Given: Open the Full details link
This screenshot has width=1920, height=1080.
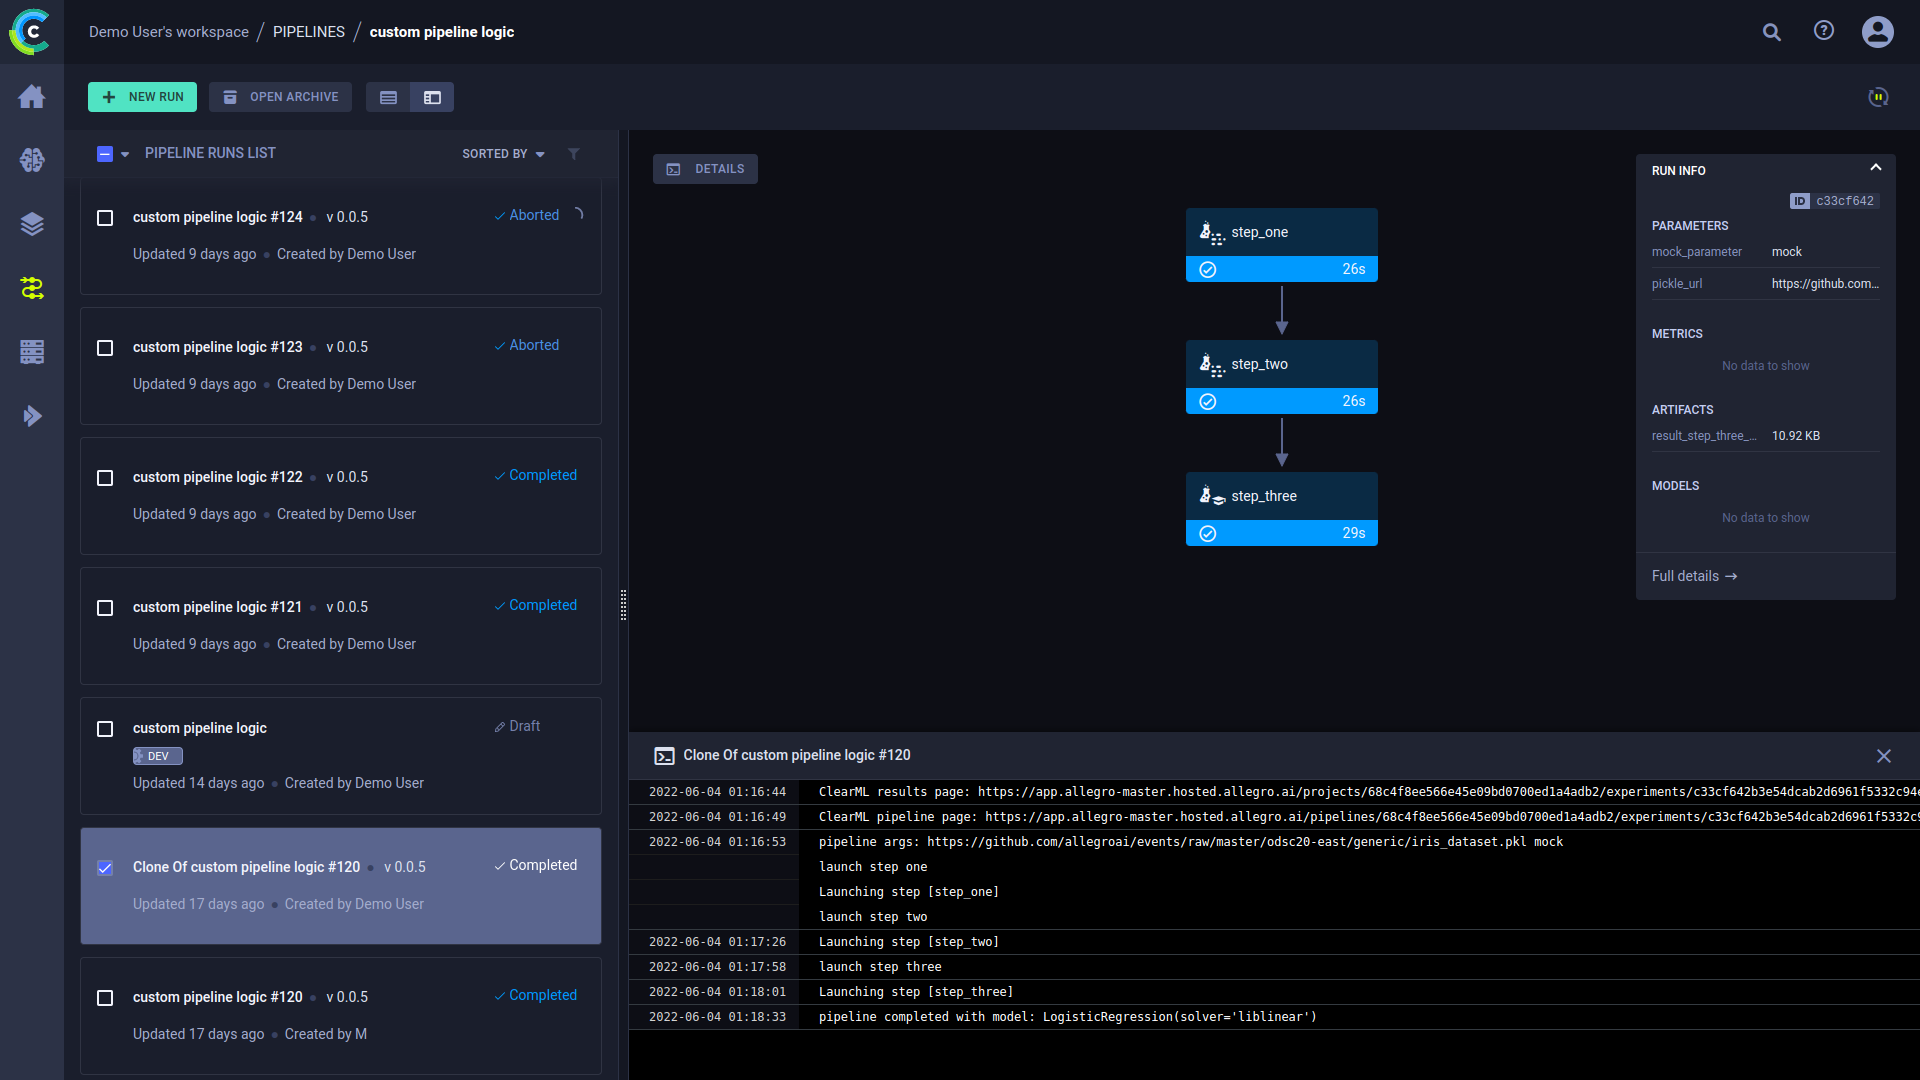Looking at the screenshot, I should click(x=1694, y=577).
